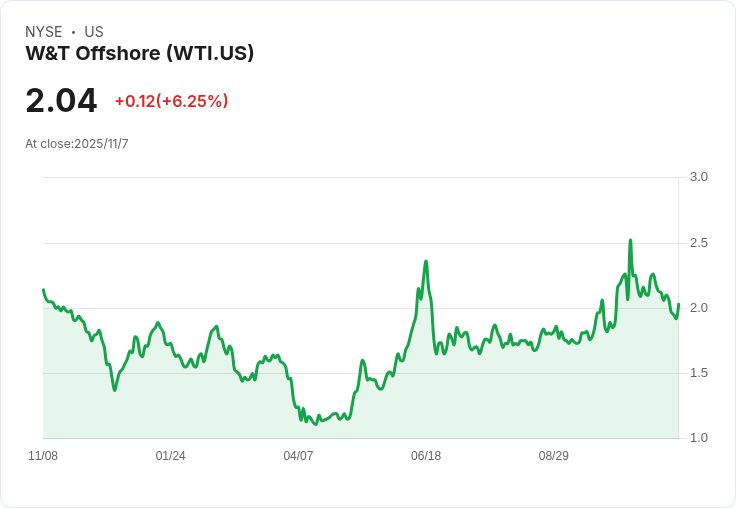Click the 1.0 price axis label
The image size is (736, 508).
click(x=698, y=438)
